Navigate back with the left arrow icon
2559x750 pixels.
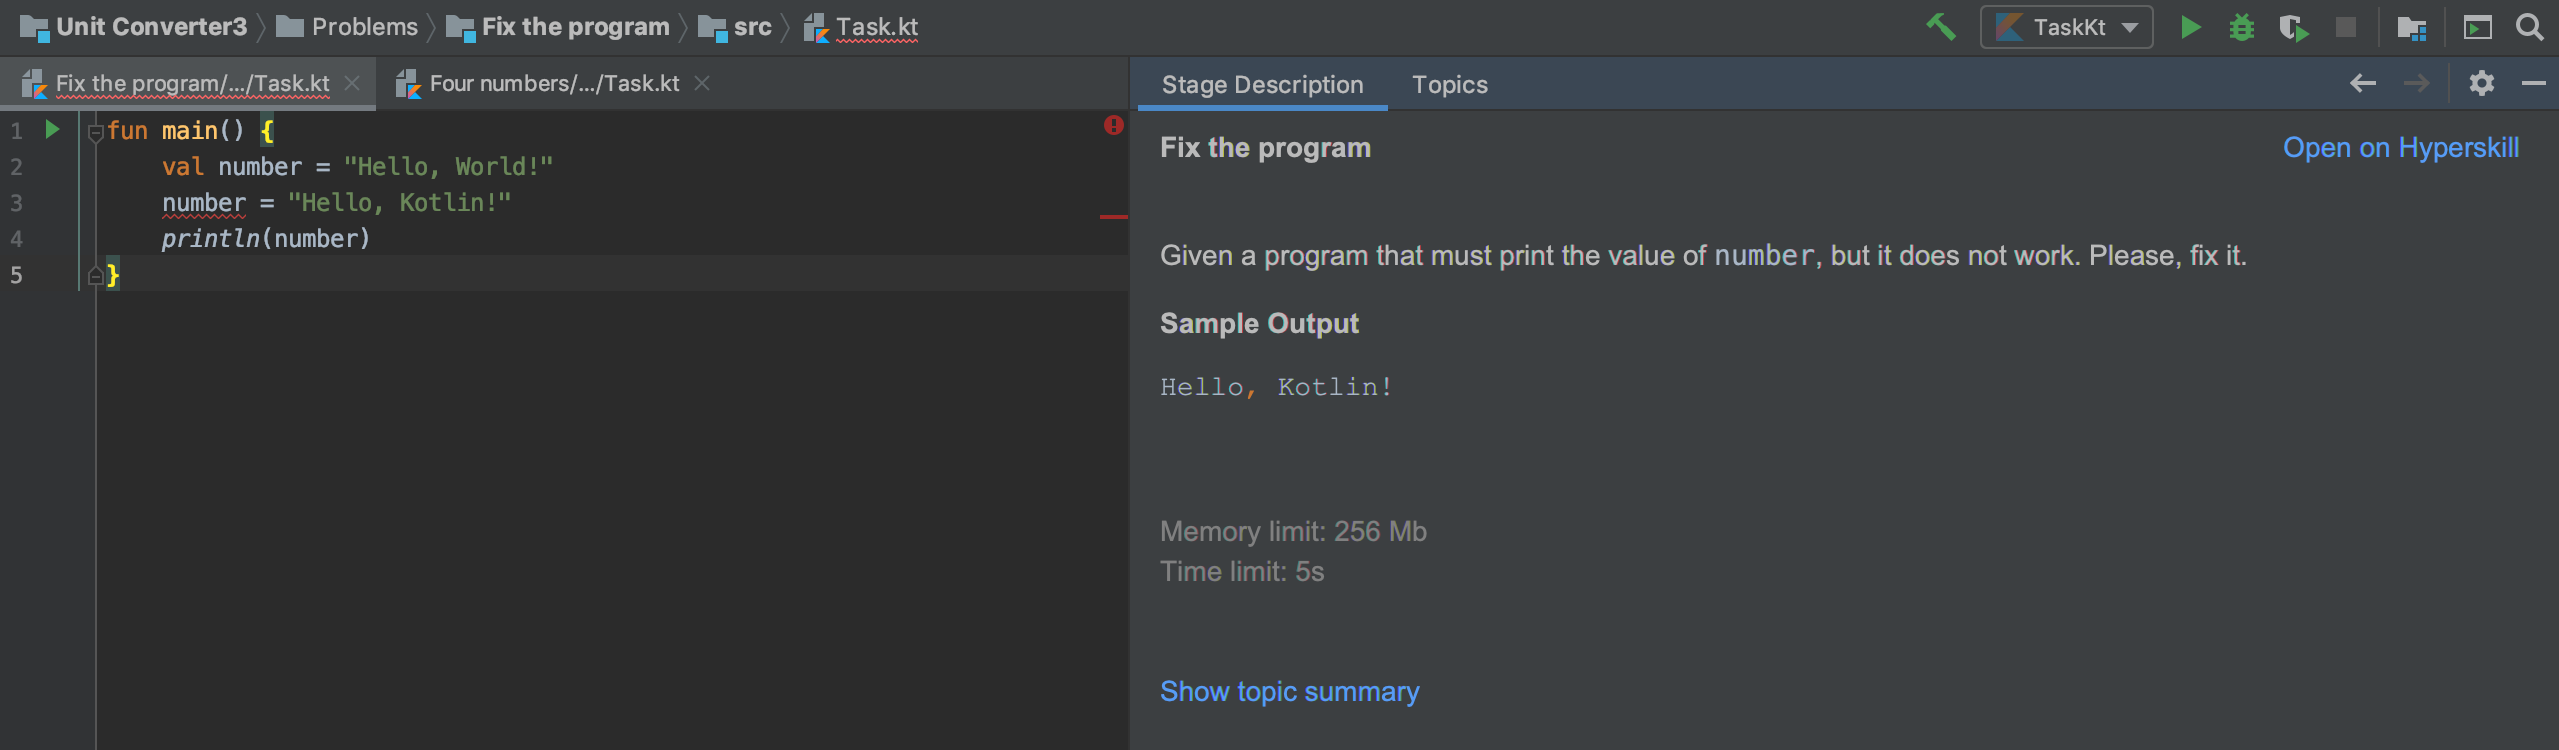click(x=2362, y=83)
